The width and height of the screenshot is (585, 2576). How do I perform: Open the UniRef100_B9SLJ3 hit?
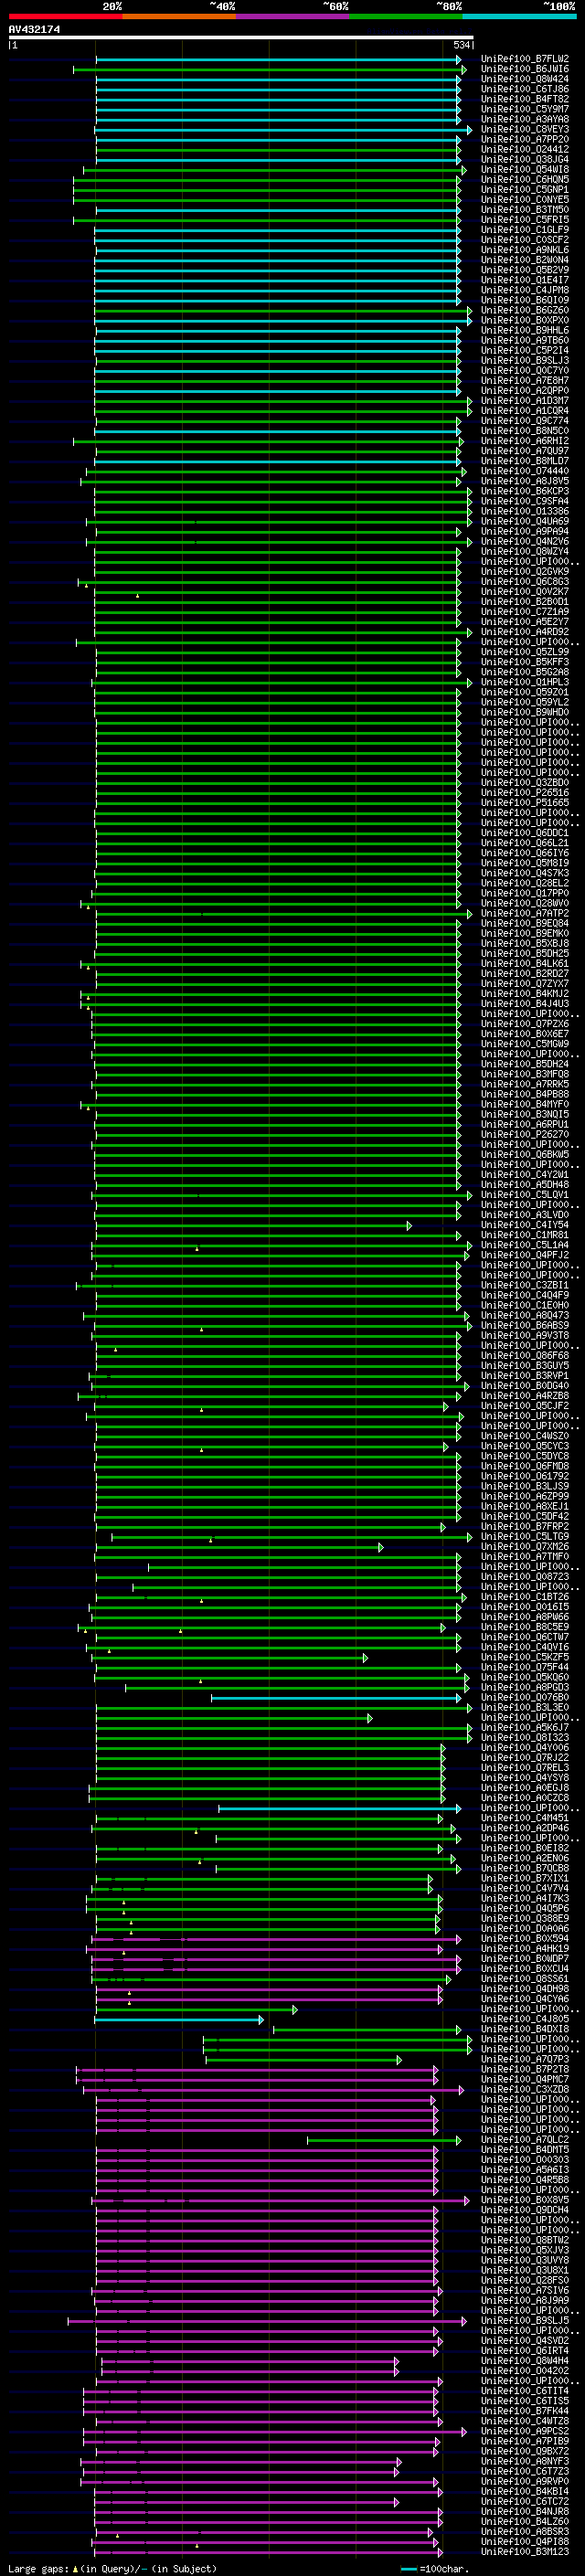[x=524, y=361]
